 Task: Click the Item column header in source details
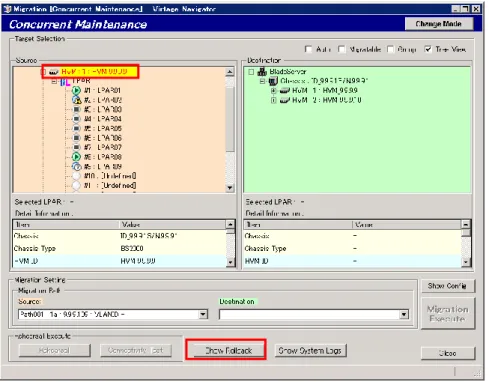point(66,225)
